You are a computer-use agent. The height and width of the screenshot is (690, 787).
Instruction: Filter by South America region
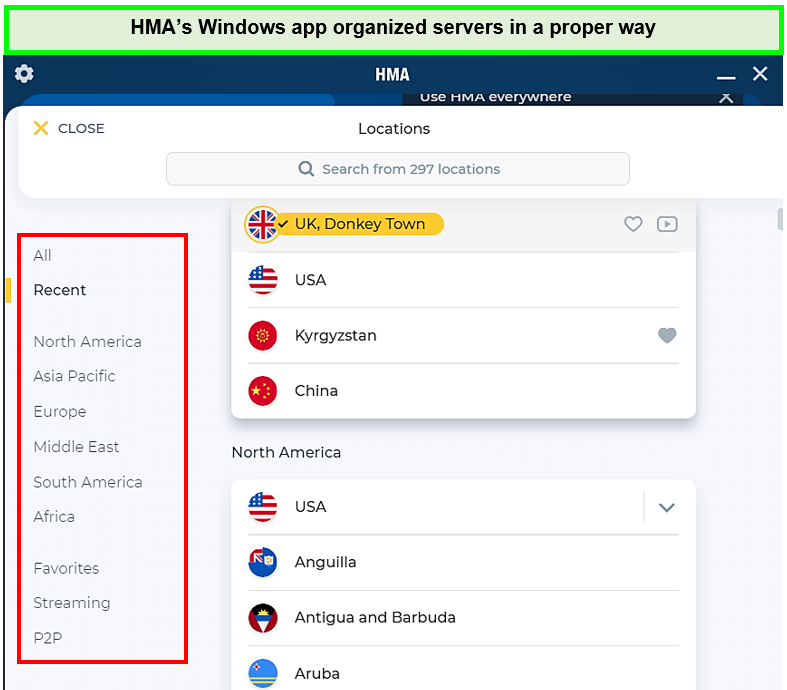click(x=88, y=482)
